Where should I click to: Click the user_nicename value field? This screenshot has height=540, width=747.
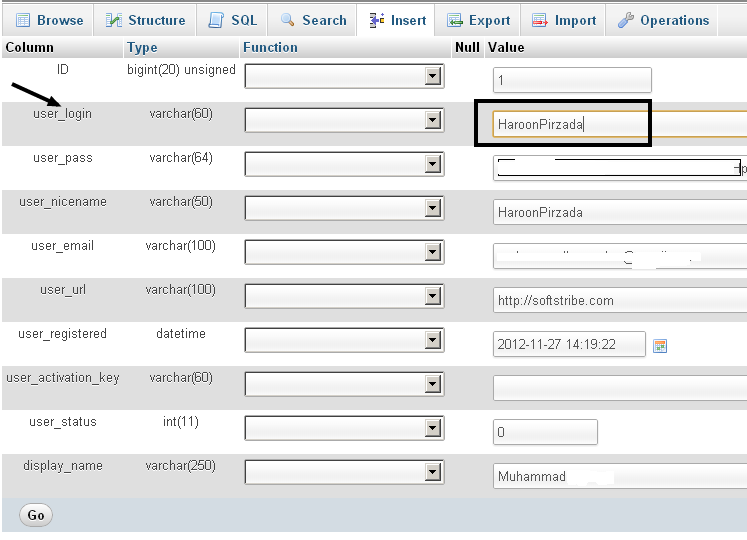(620, 212)
